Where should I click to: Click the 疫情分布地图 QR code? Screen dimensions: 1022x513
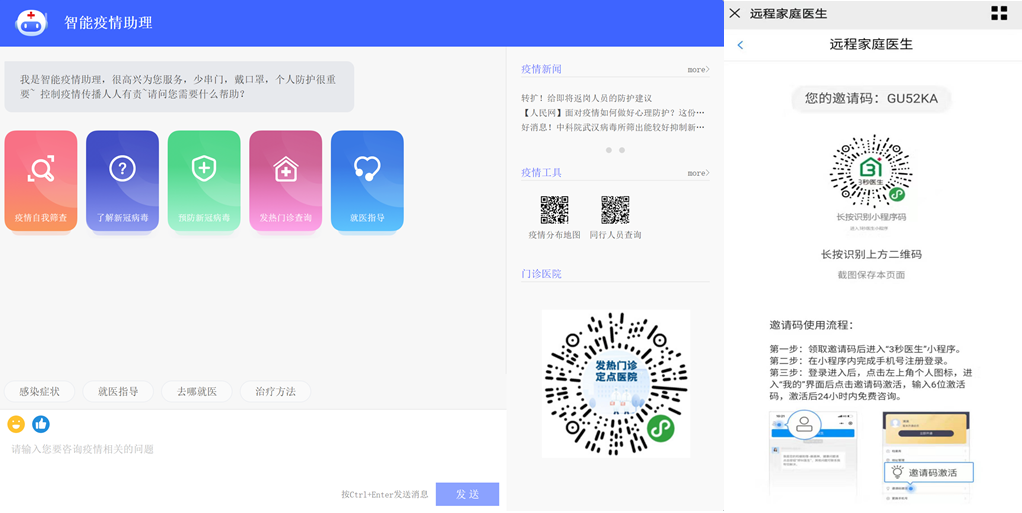[x=555, y=210]
